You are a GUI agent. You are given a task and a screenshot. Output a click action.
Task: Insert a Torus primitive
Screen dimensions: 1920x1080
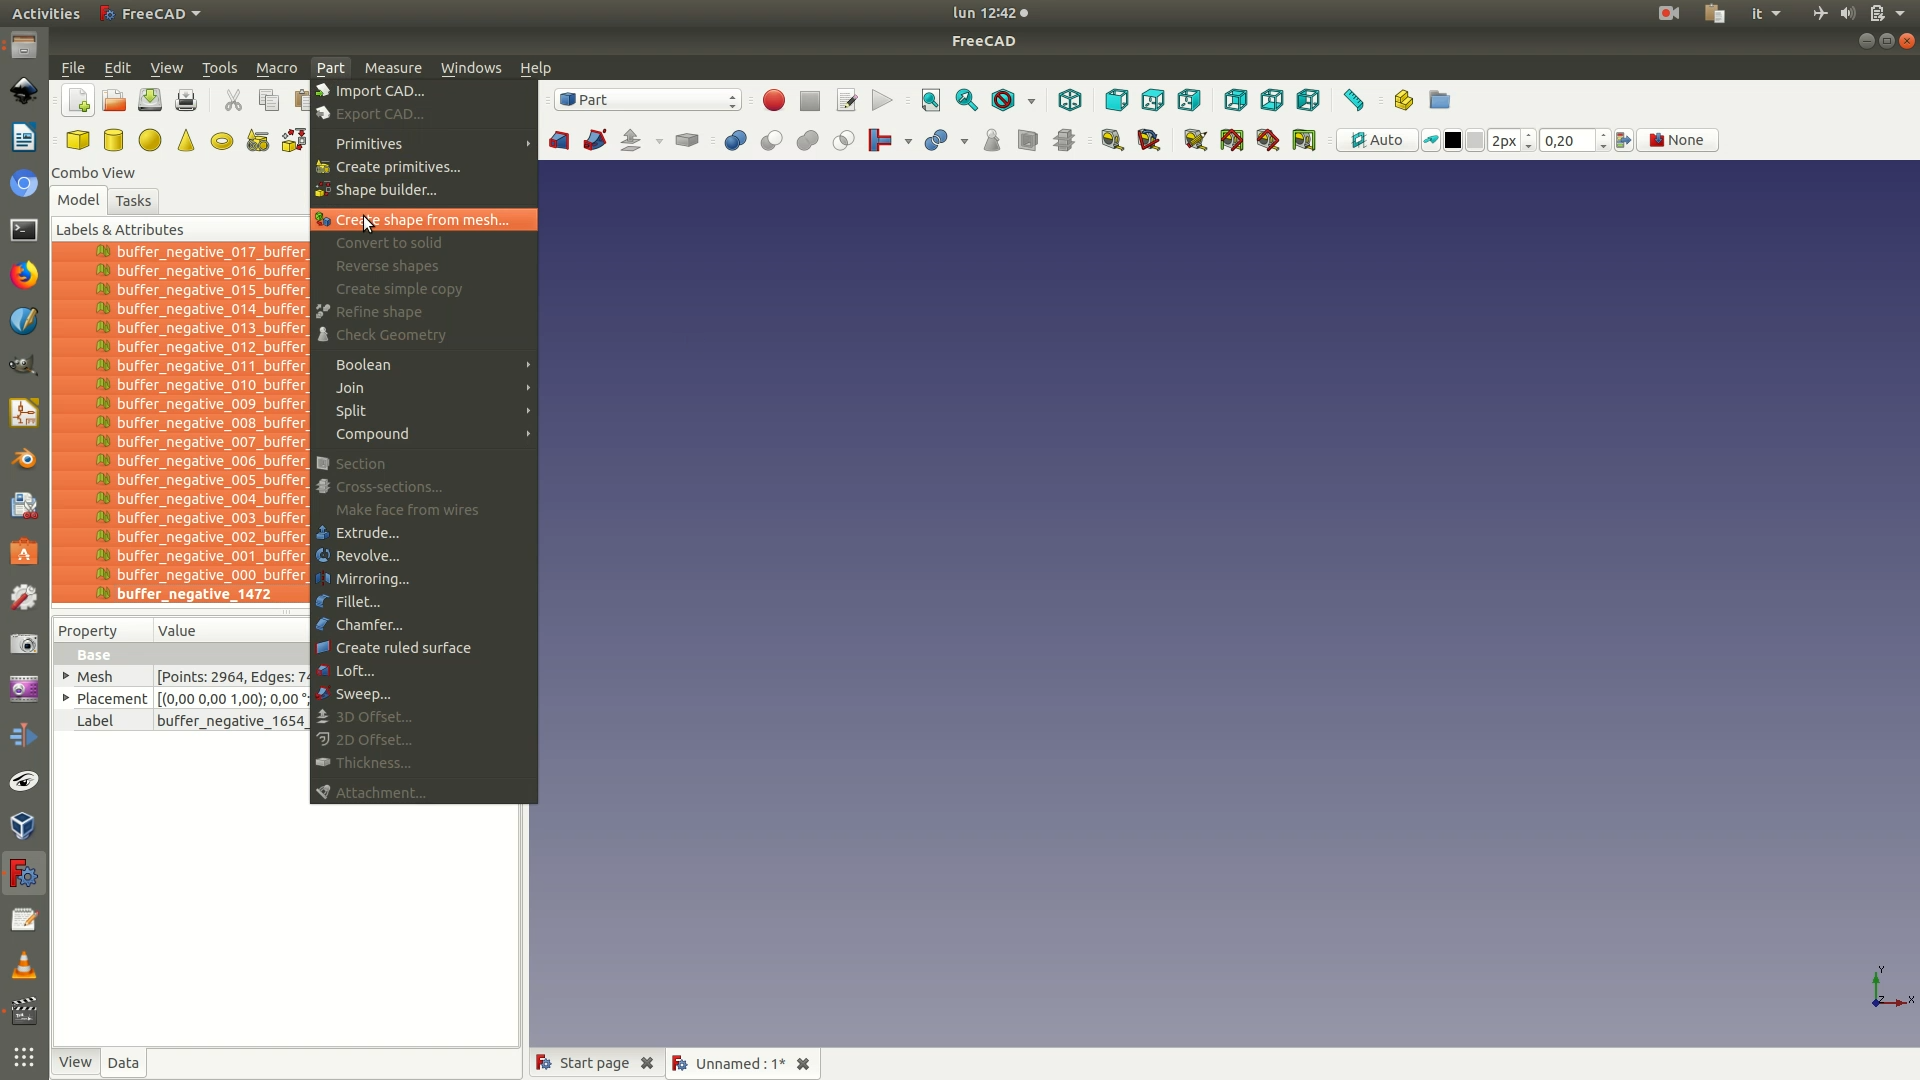pyautogui.click(x=222, y=141)
